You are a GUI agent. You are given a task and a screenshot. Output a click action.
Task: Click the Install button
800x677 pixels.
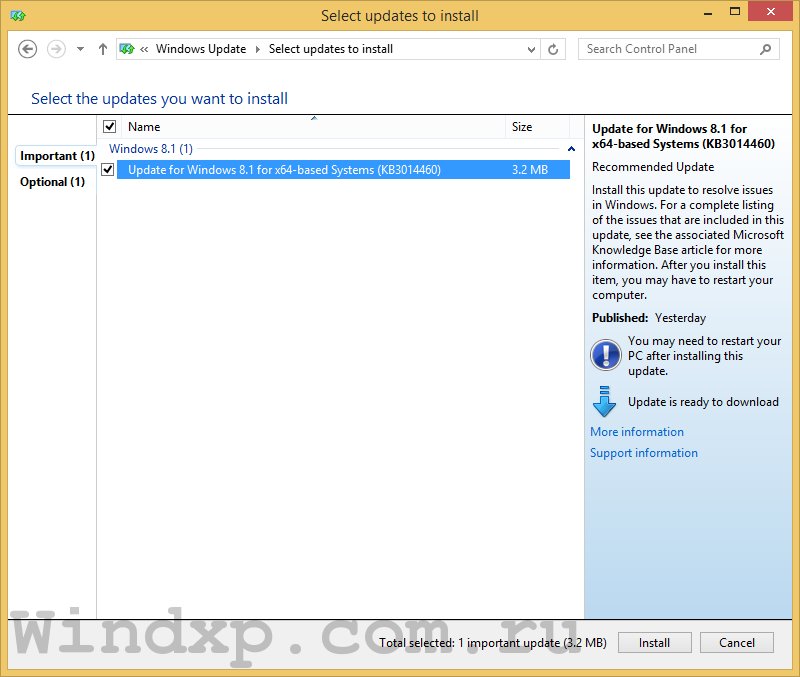pyautogui.click(x=655, y=643)
